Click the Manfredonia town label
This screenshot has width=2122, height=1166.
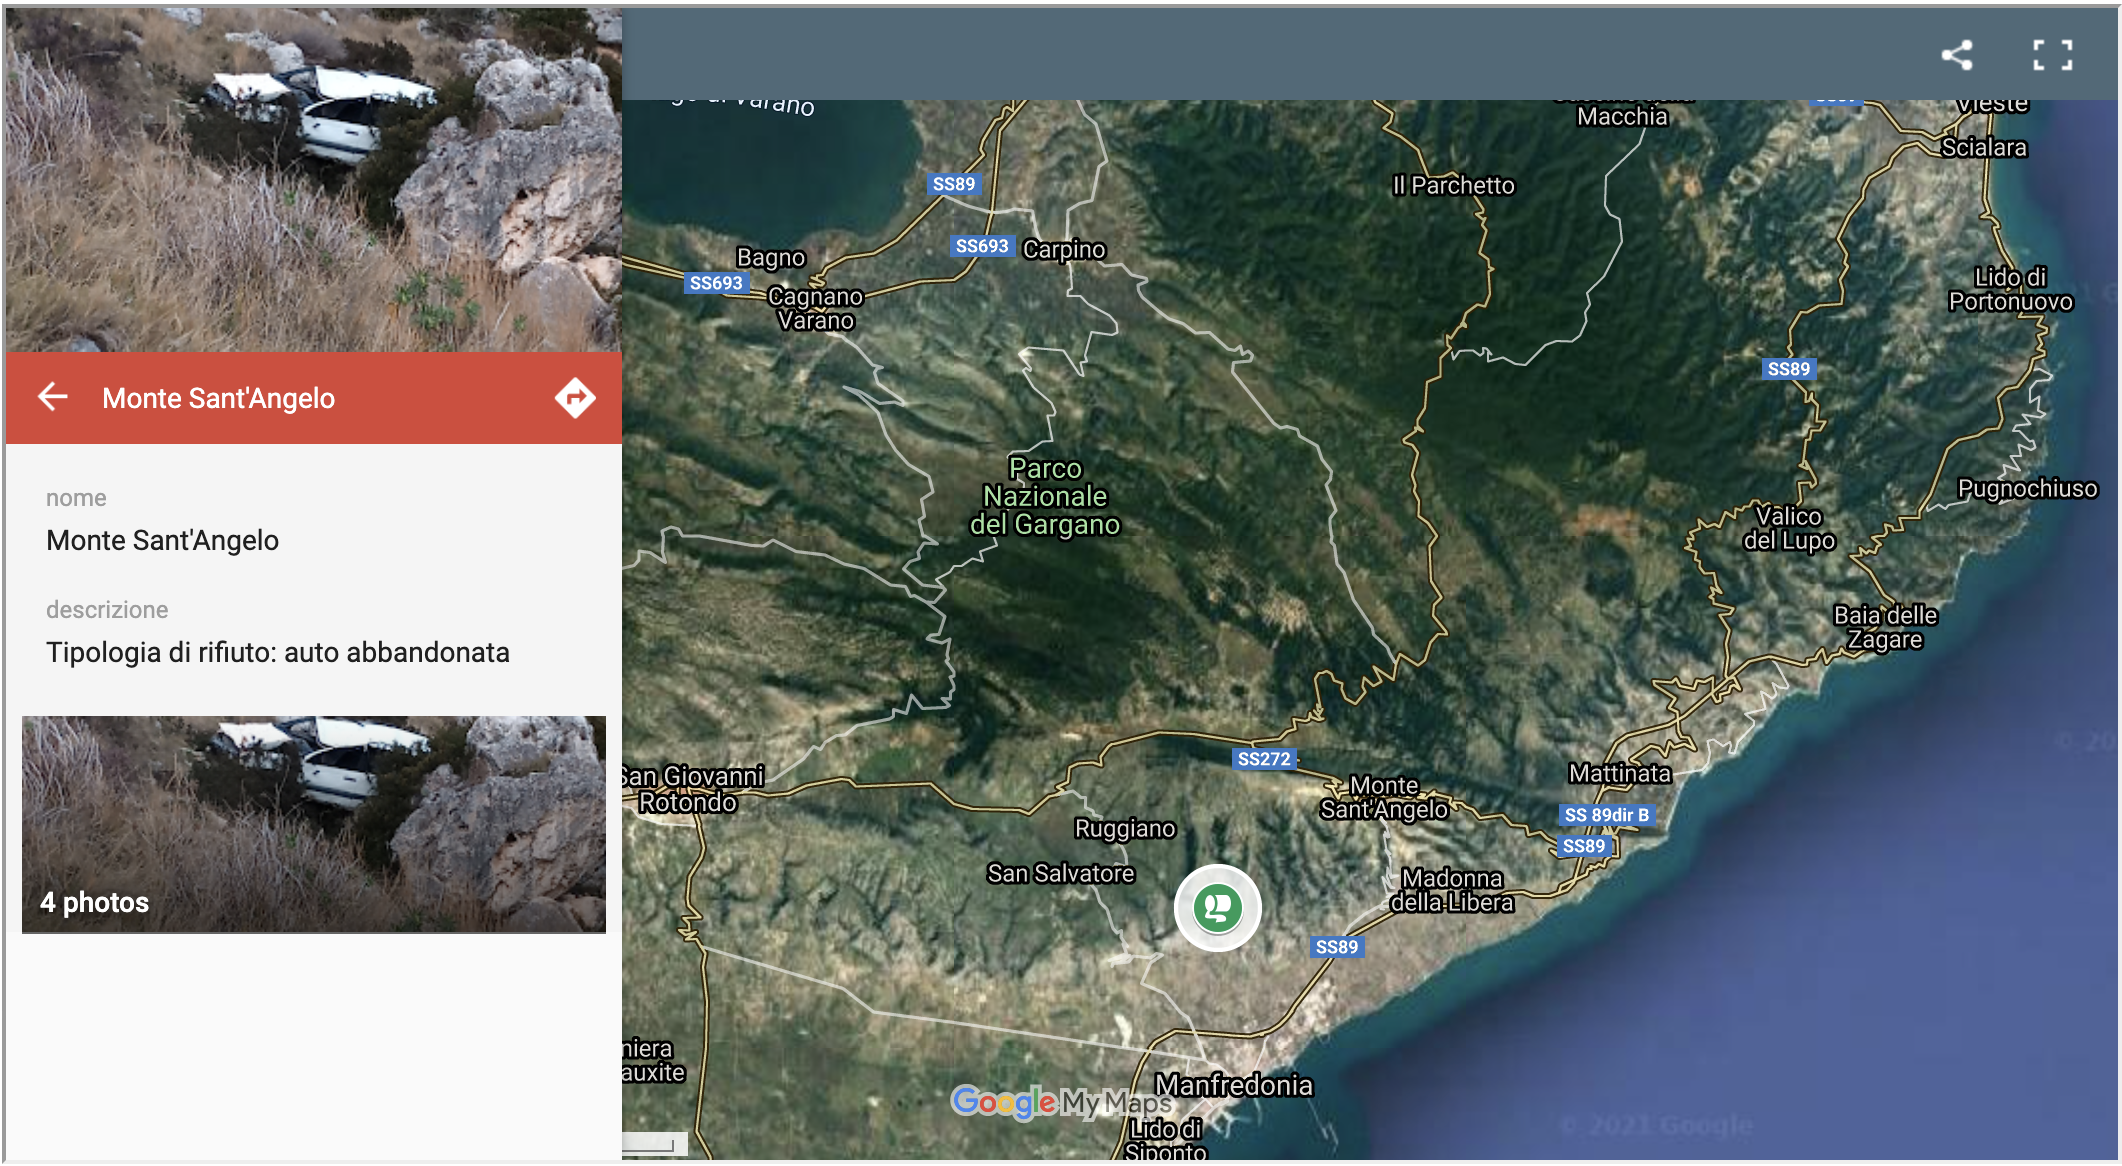click(1234, 1085)
